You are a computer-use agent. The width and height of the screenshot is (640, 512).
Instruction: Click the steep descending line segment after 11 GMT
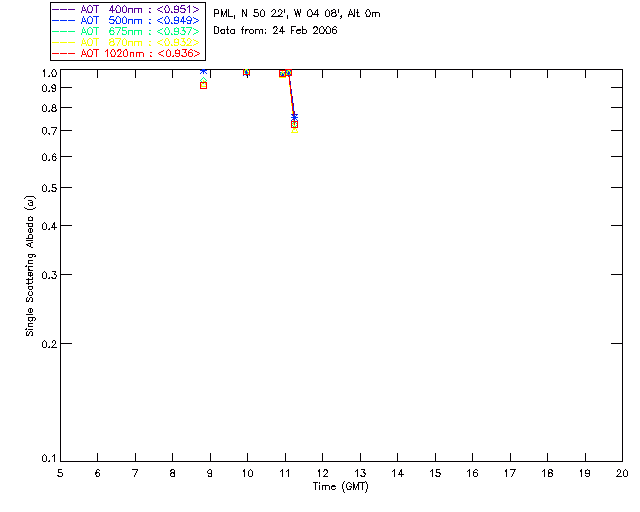(291, 96)
